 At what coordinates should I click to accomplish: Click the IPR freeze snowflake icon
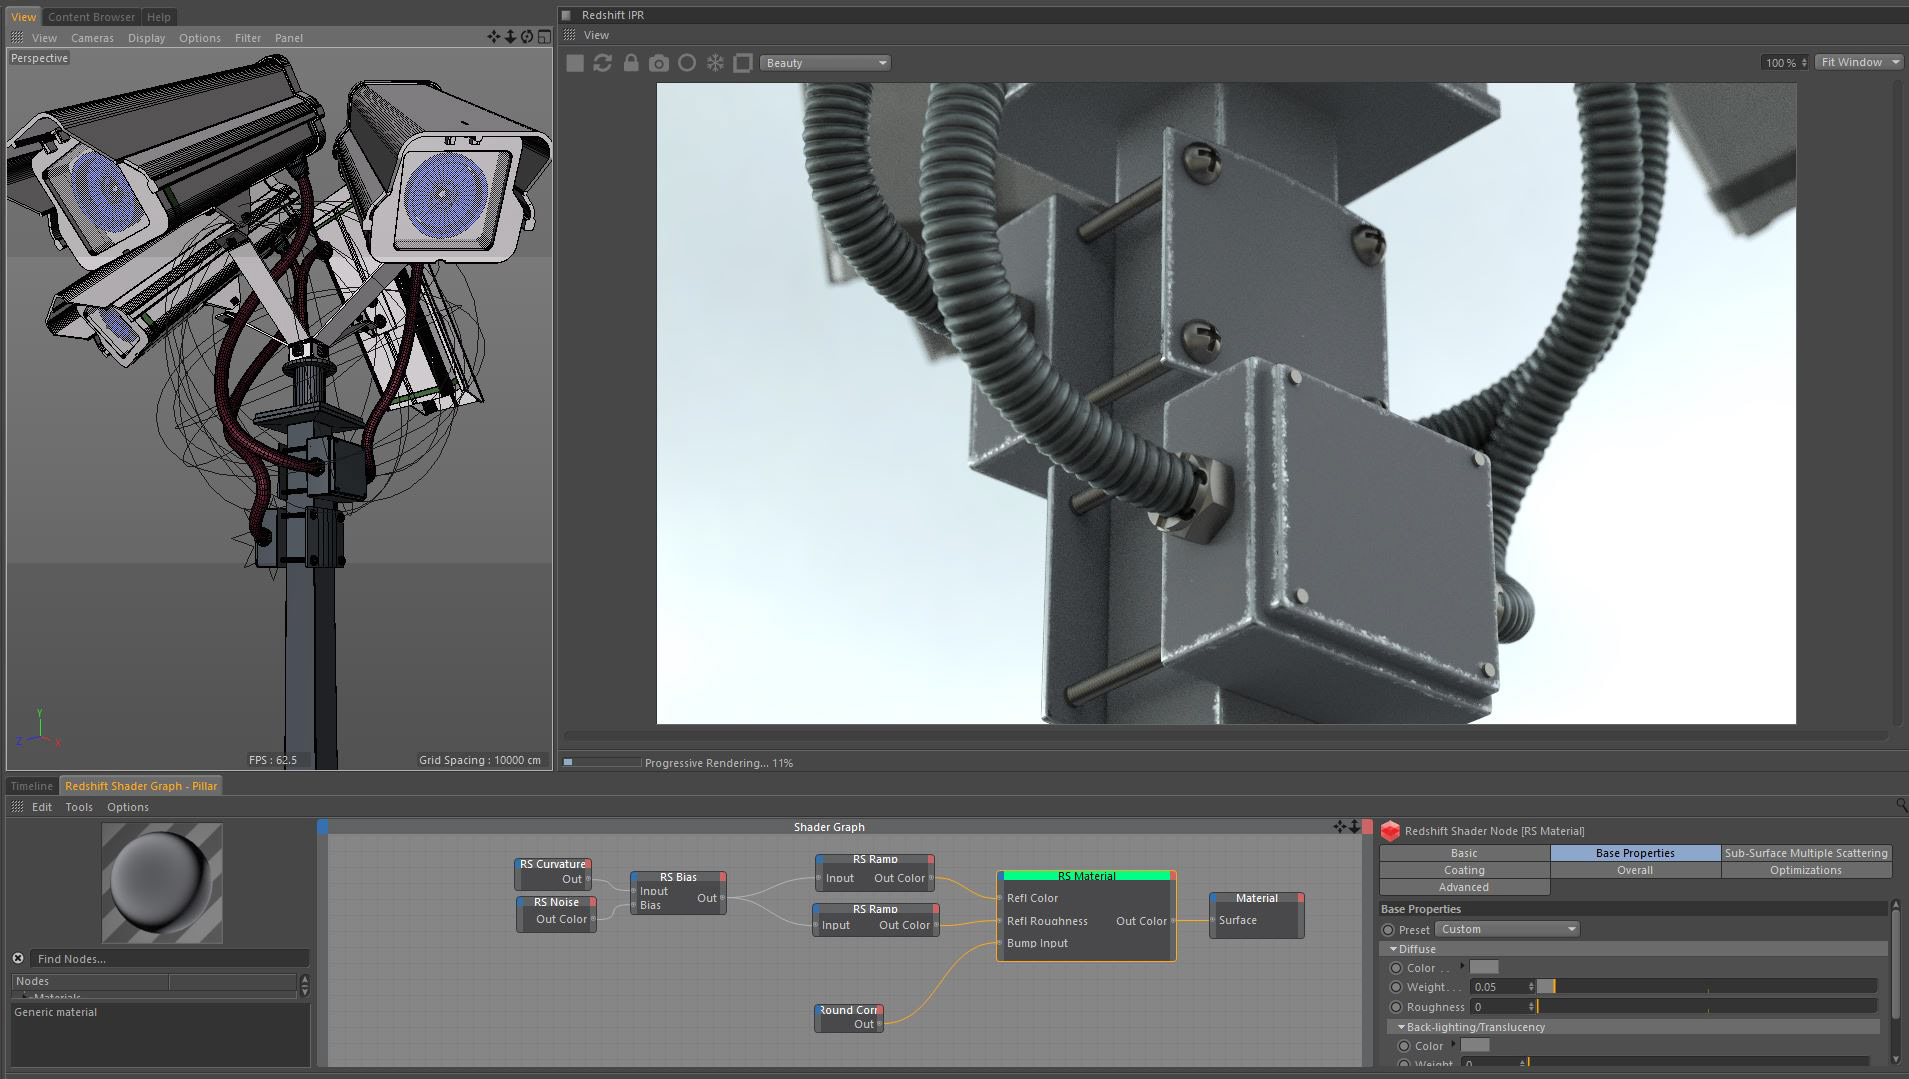[x=715, y=63]
